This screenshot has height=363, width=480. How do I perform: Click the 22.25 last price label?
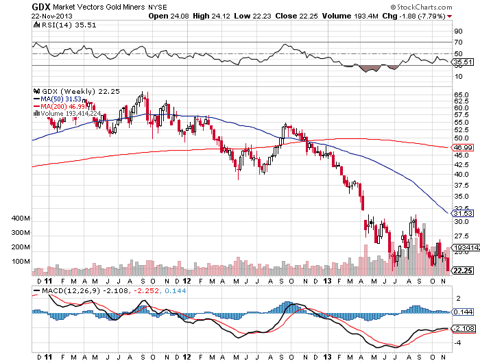coord(463,270)
